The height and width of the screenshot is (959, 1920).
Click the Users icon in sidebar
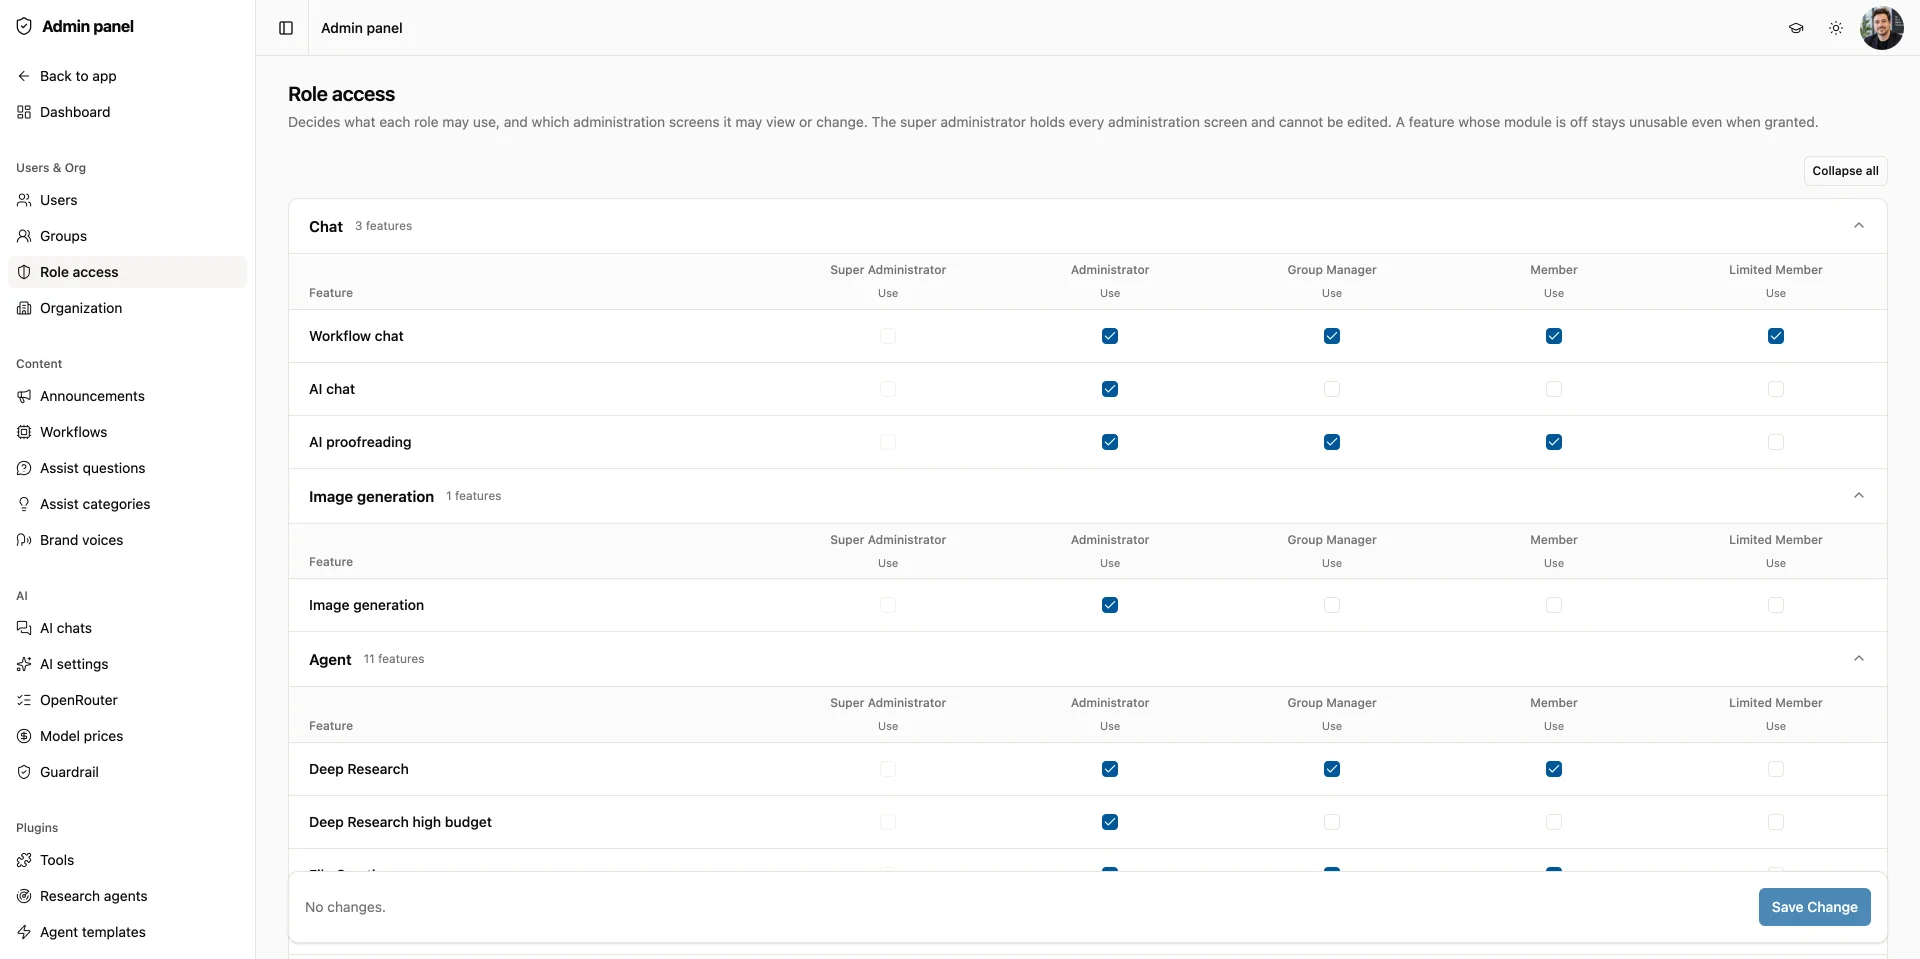[24, 200]
